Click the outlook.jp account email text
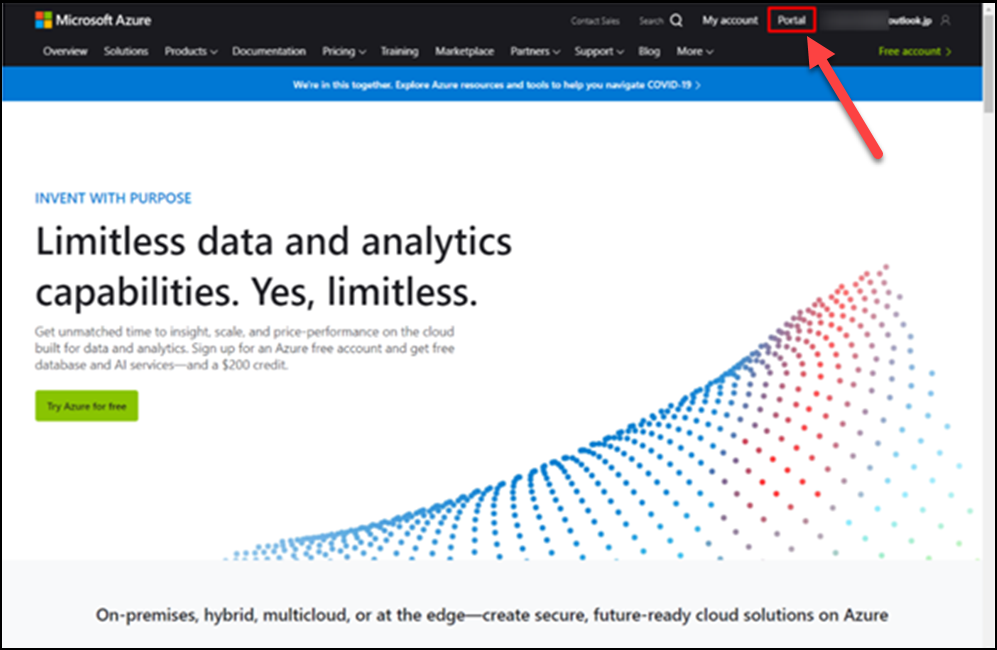This screenshot has height=650, width=997. pyautogui.click(x=910, y=21)
